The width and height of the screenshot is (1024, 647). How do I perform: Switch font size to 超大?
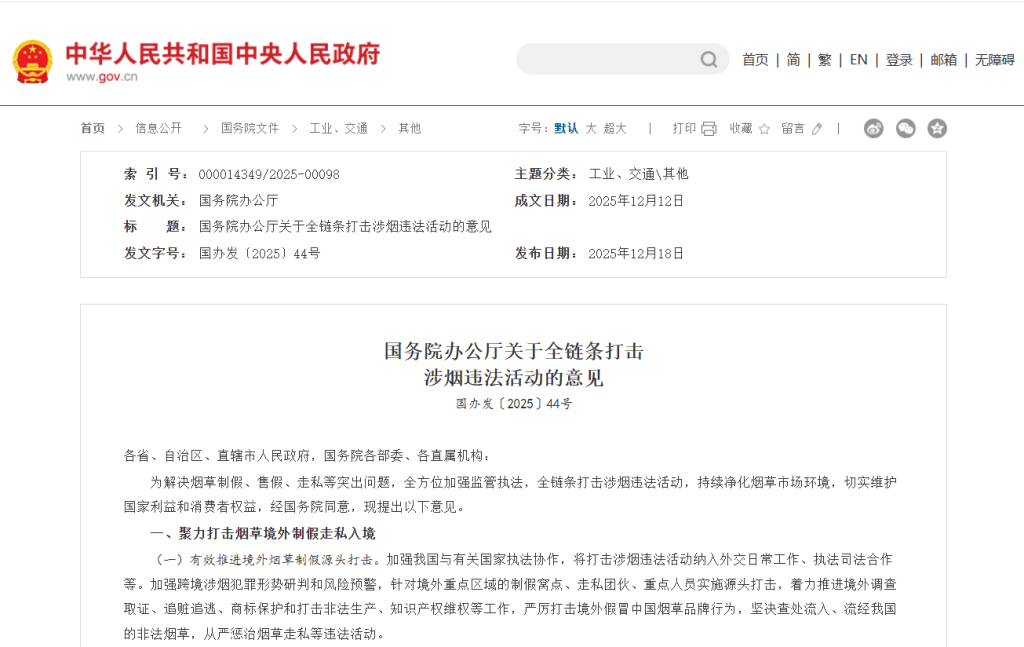pyautogui.click(x=615, y=128)
